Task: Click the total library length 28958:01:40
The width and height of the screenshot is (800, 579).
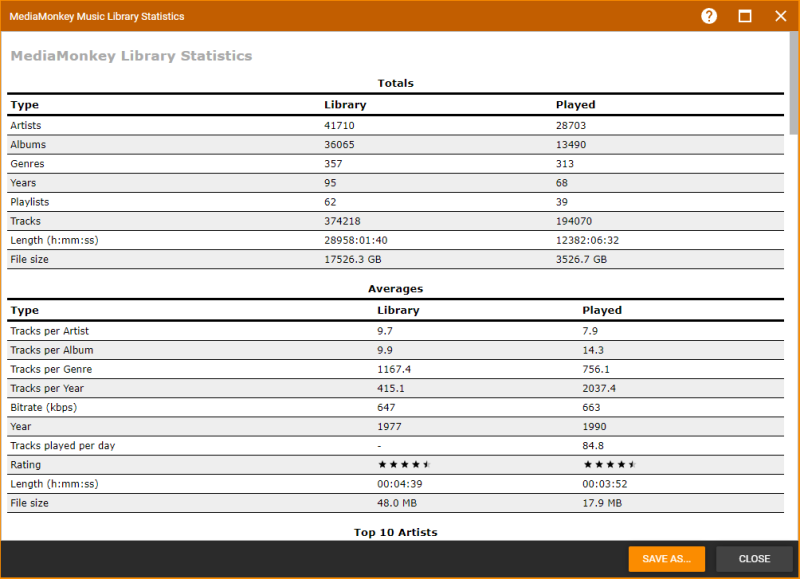Action: tap(356, 241)
